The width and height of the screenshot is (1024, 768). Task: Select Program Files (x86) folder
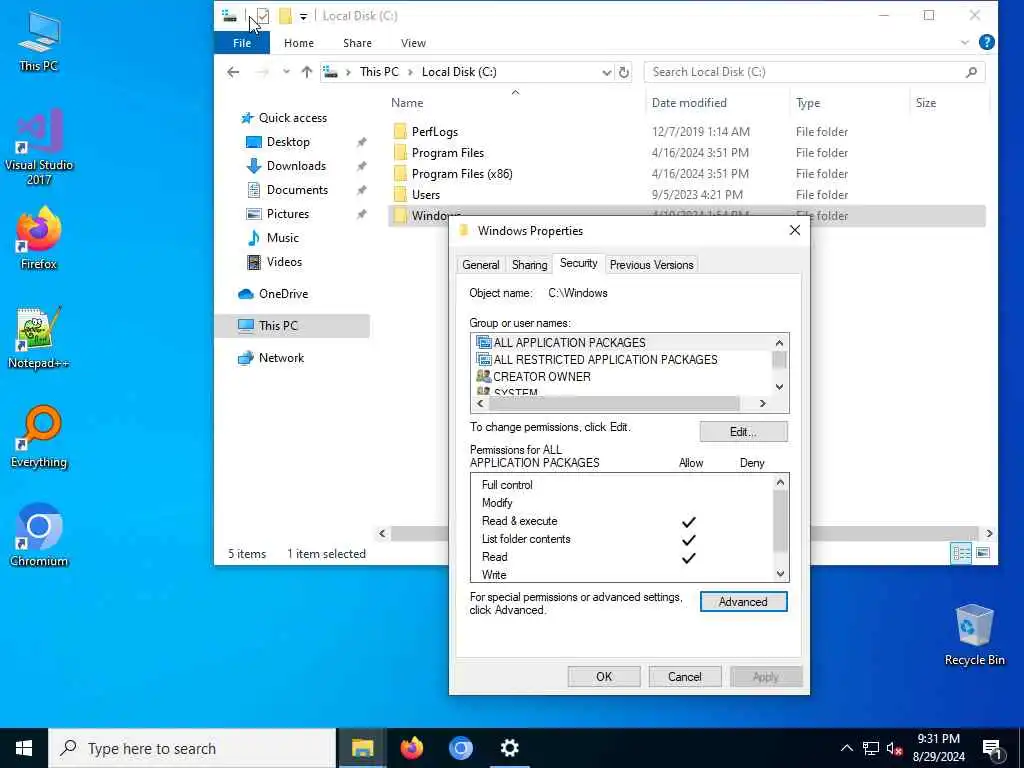462,174
